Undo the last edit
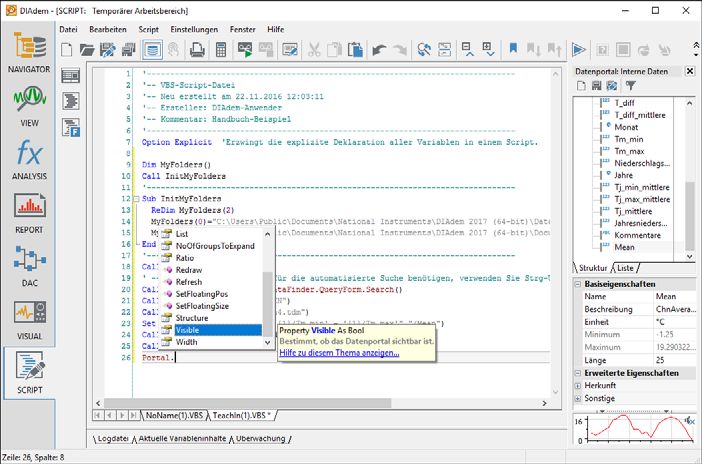702x464 pixels. pos(379,50)
